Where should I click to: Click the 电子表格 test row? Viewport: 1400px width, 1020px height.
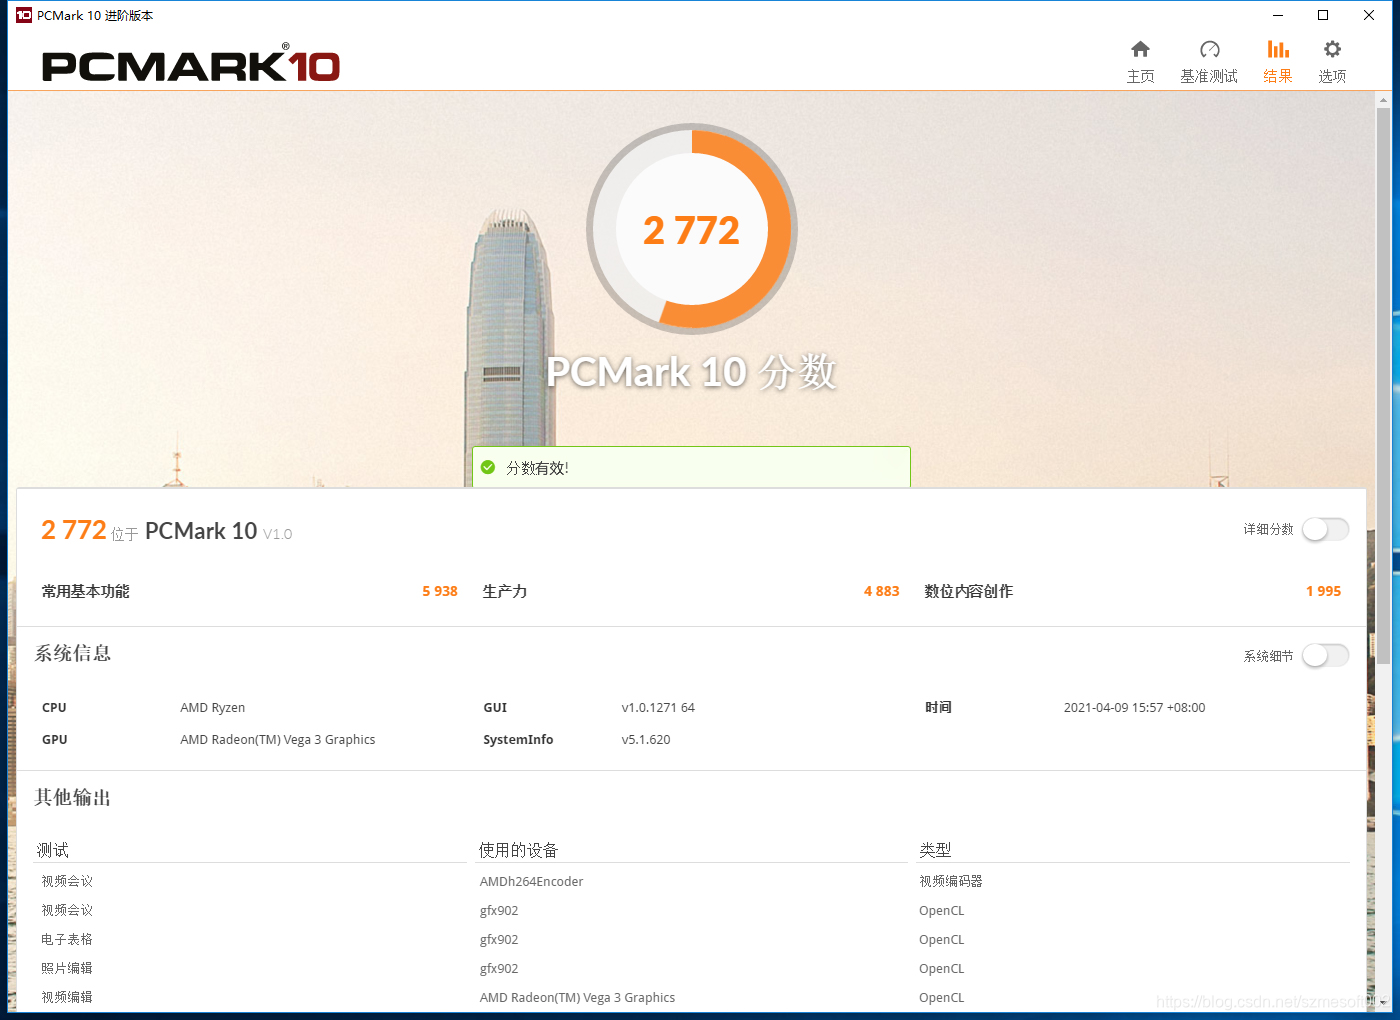tap(67, 939)
